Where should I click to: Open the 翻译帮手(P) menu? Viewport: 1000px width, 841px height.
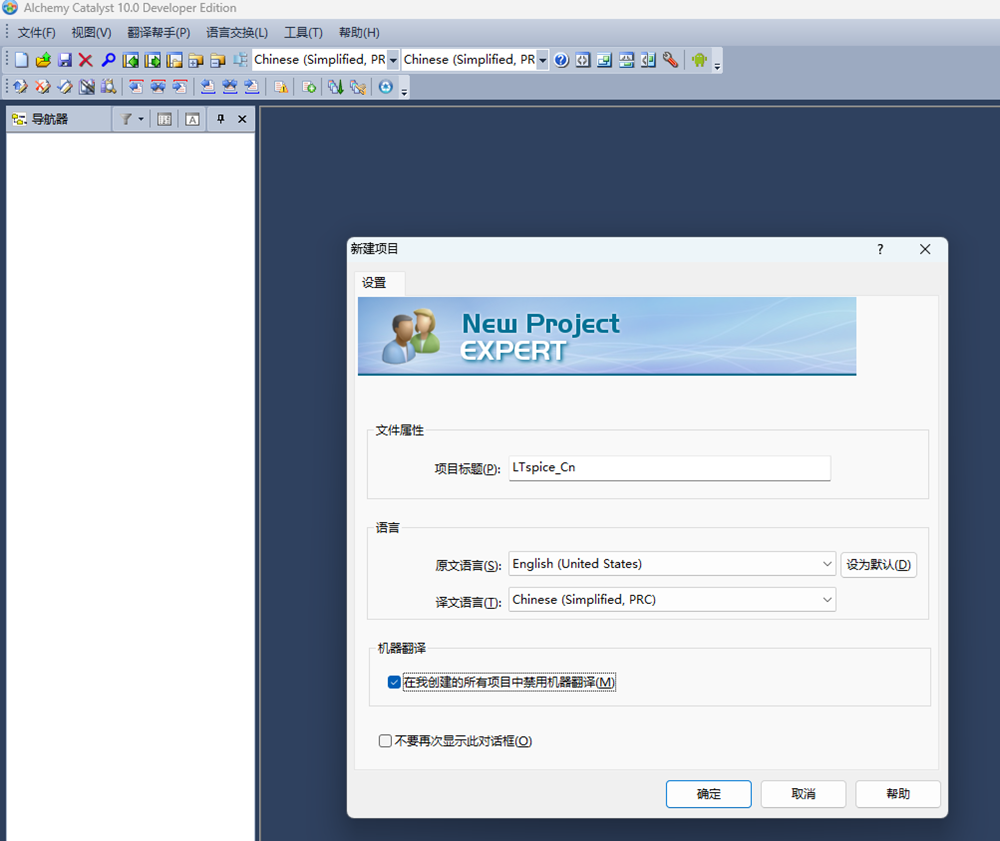pos(159,33)
